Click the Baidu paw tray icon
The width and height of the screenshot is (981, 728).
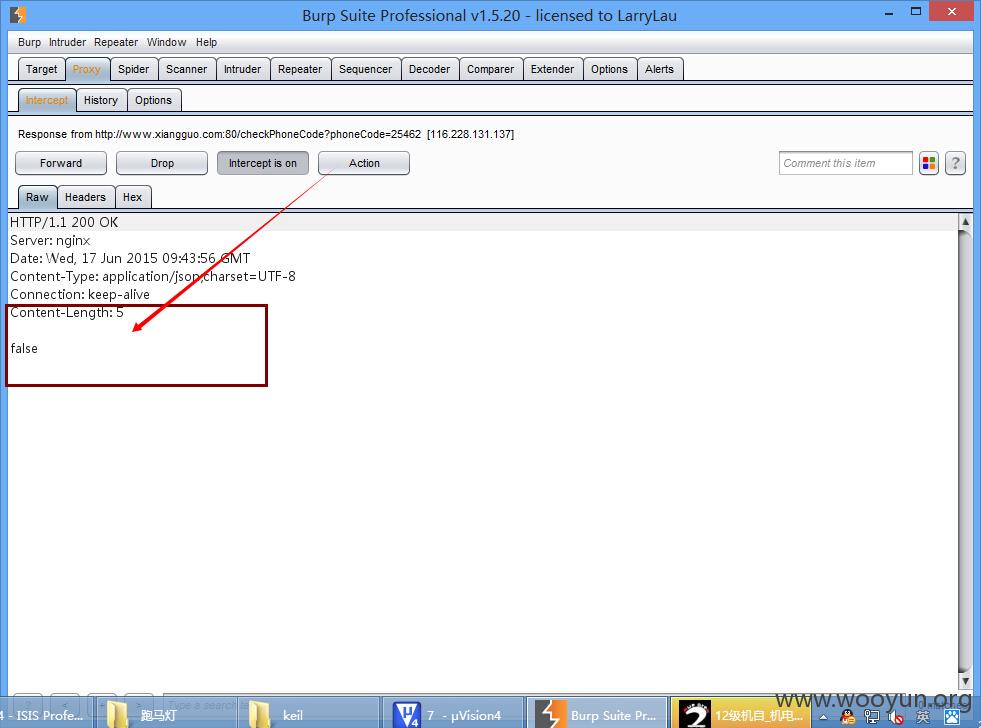(952, 717)
